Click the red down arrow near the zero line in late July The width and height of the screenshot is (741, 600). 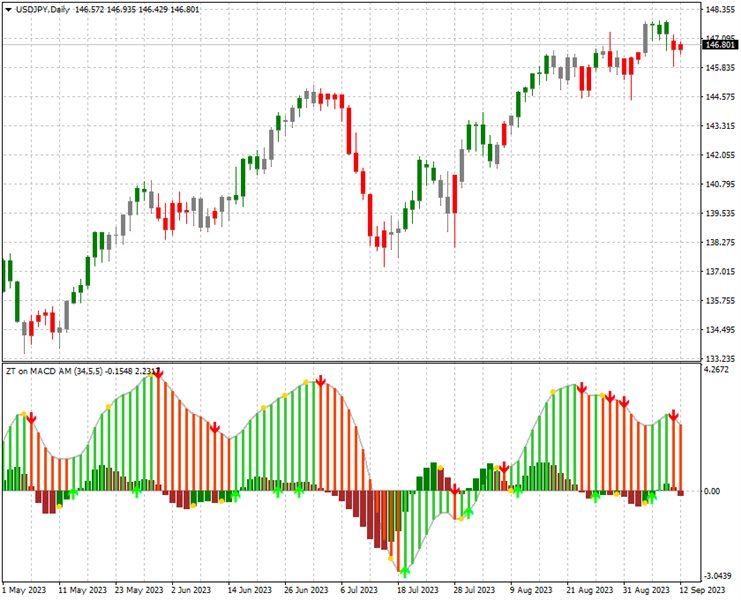455,490
